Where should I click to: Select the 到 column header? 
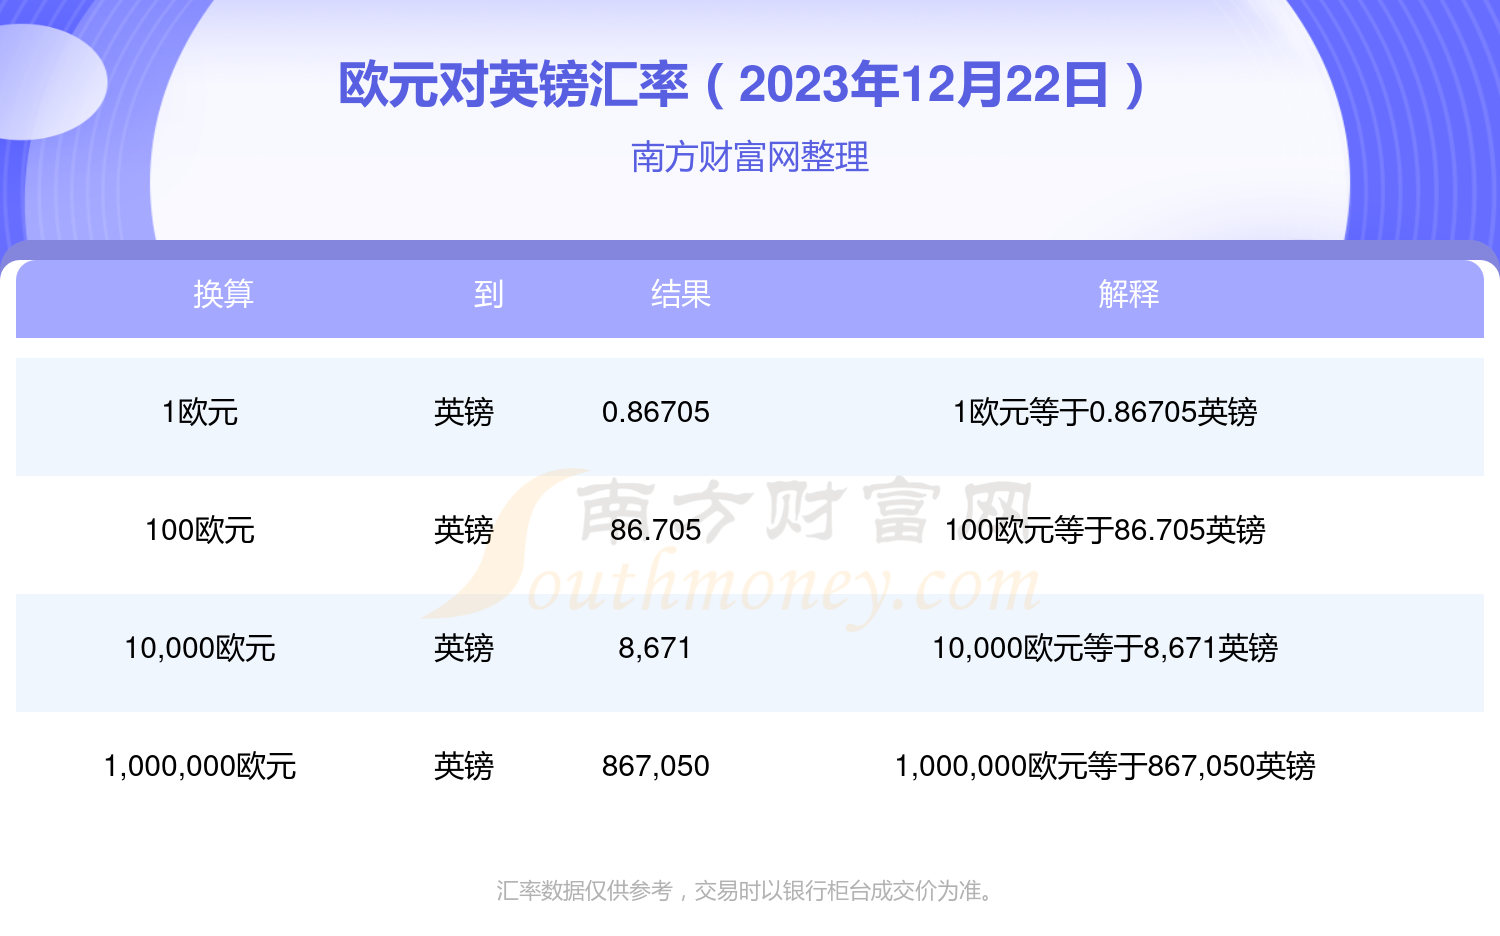pos(488,294)
